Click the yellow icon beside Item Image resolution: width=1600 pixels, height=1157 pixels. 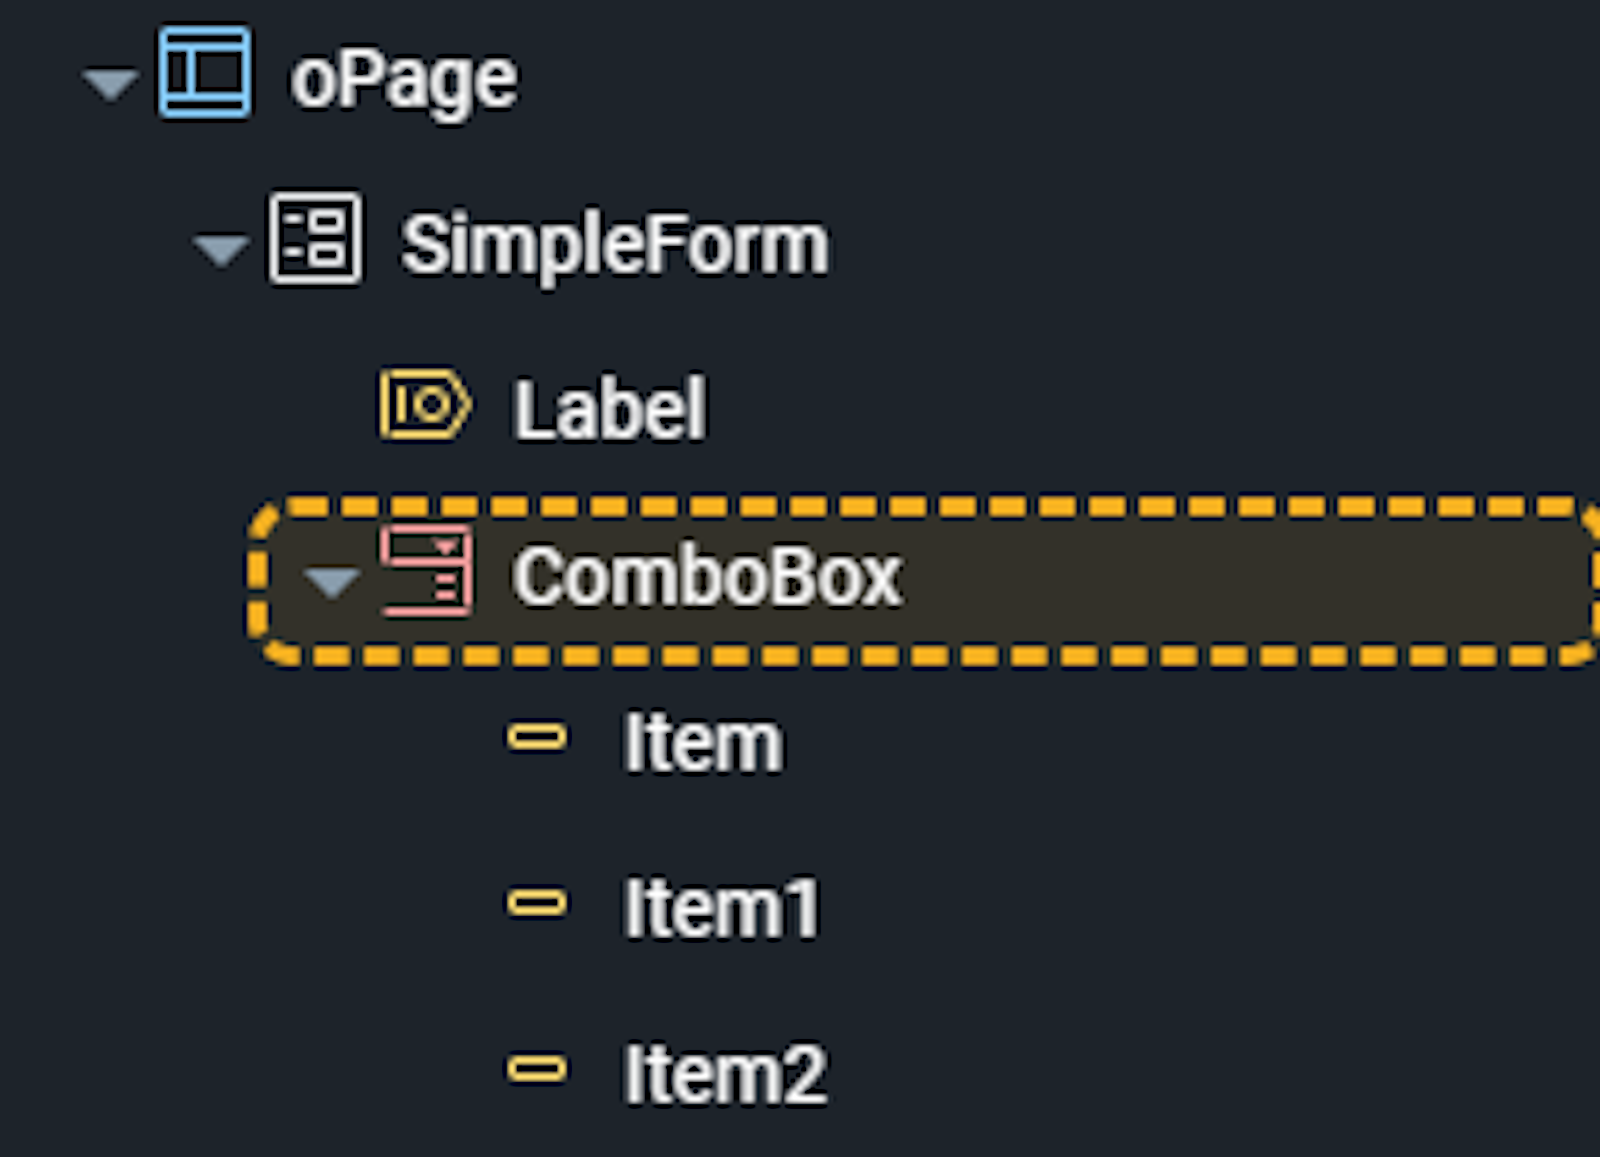pos(537,738)
